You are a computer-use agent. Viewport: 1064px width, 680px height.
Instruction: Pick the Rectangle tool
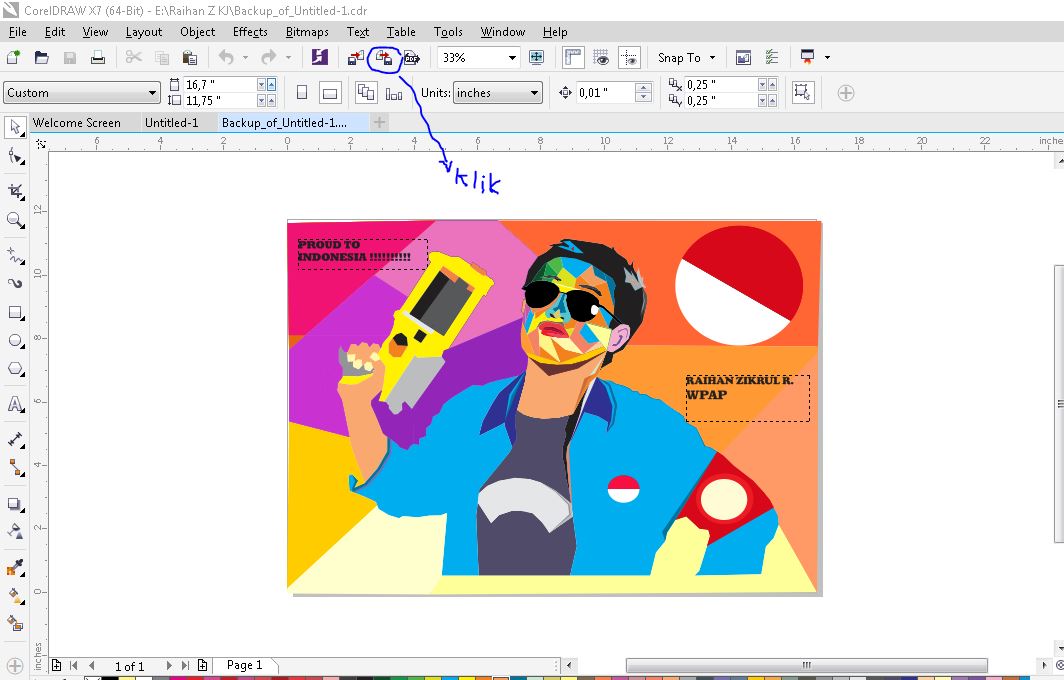click(15, 313)
